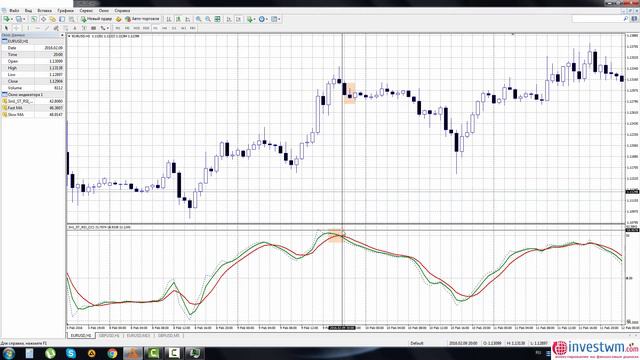Switch to M15 timeframe
Screen dimensions: 640x360
136,28
